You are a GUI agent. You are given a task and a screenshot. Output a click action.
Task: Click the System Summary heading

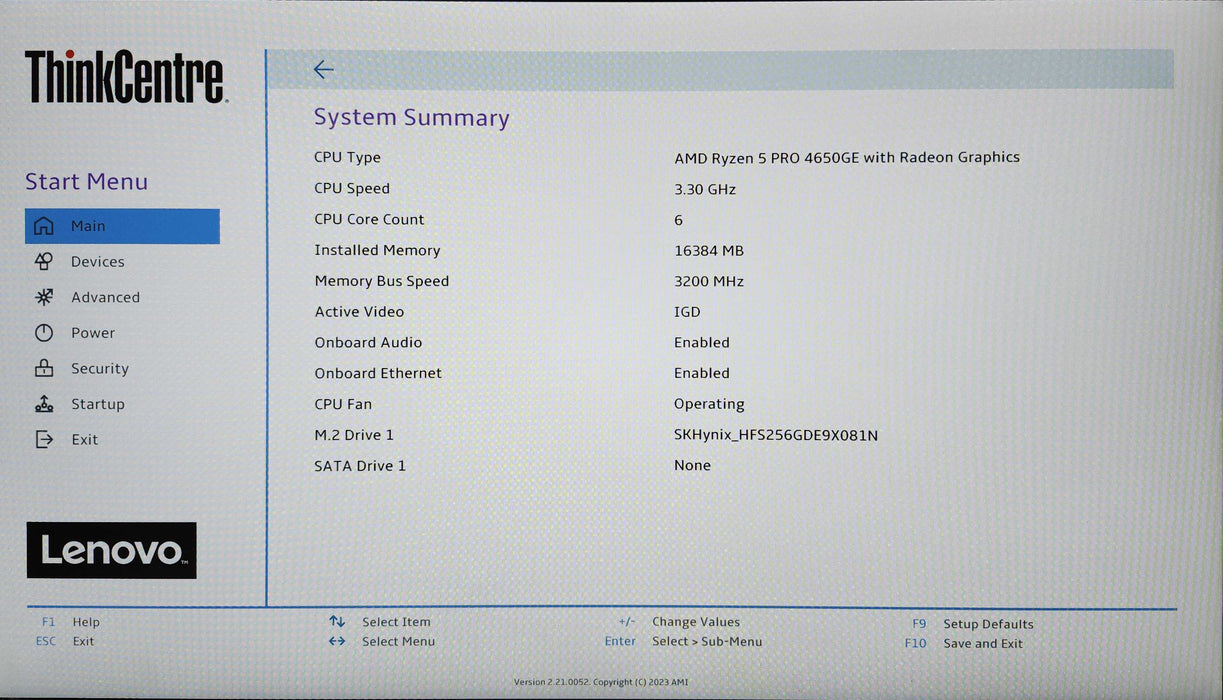pyautogui.click(x=412, y=118)
